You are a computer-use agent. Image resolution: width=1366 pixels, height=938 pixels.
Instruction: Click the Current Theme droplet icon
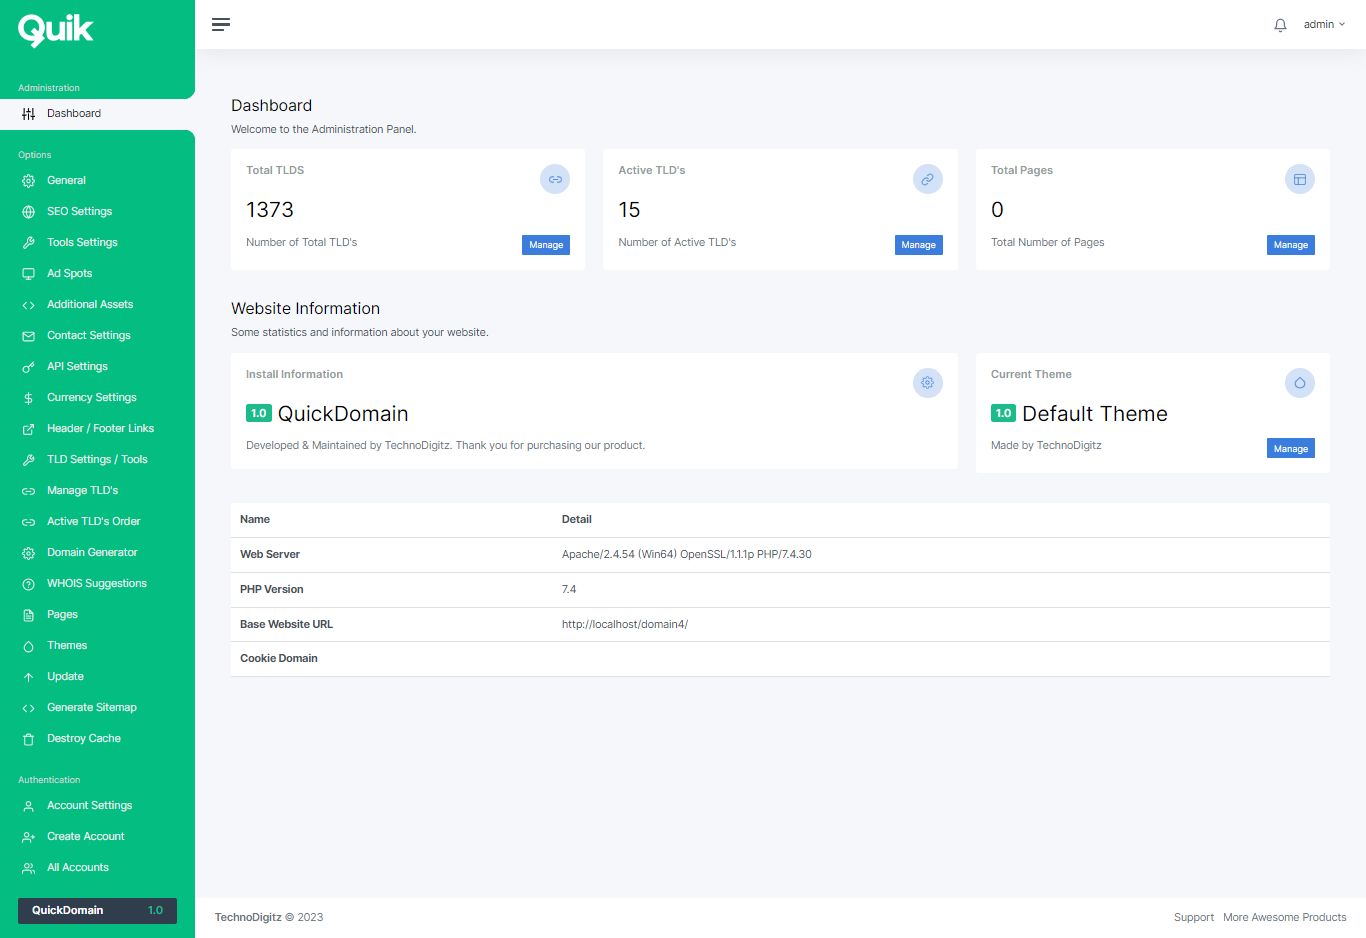(x=1299, y=383)
